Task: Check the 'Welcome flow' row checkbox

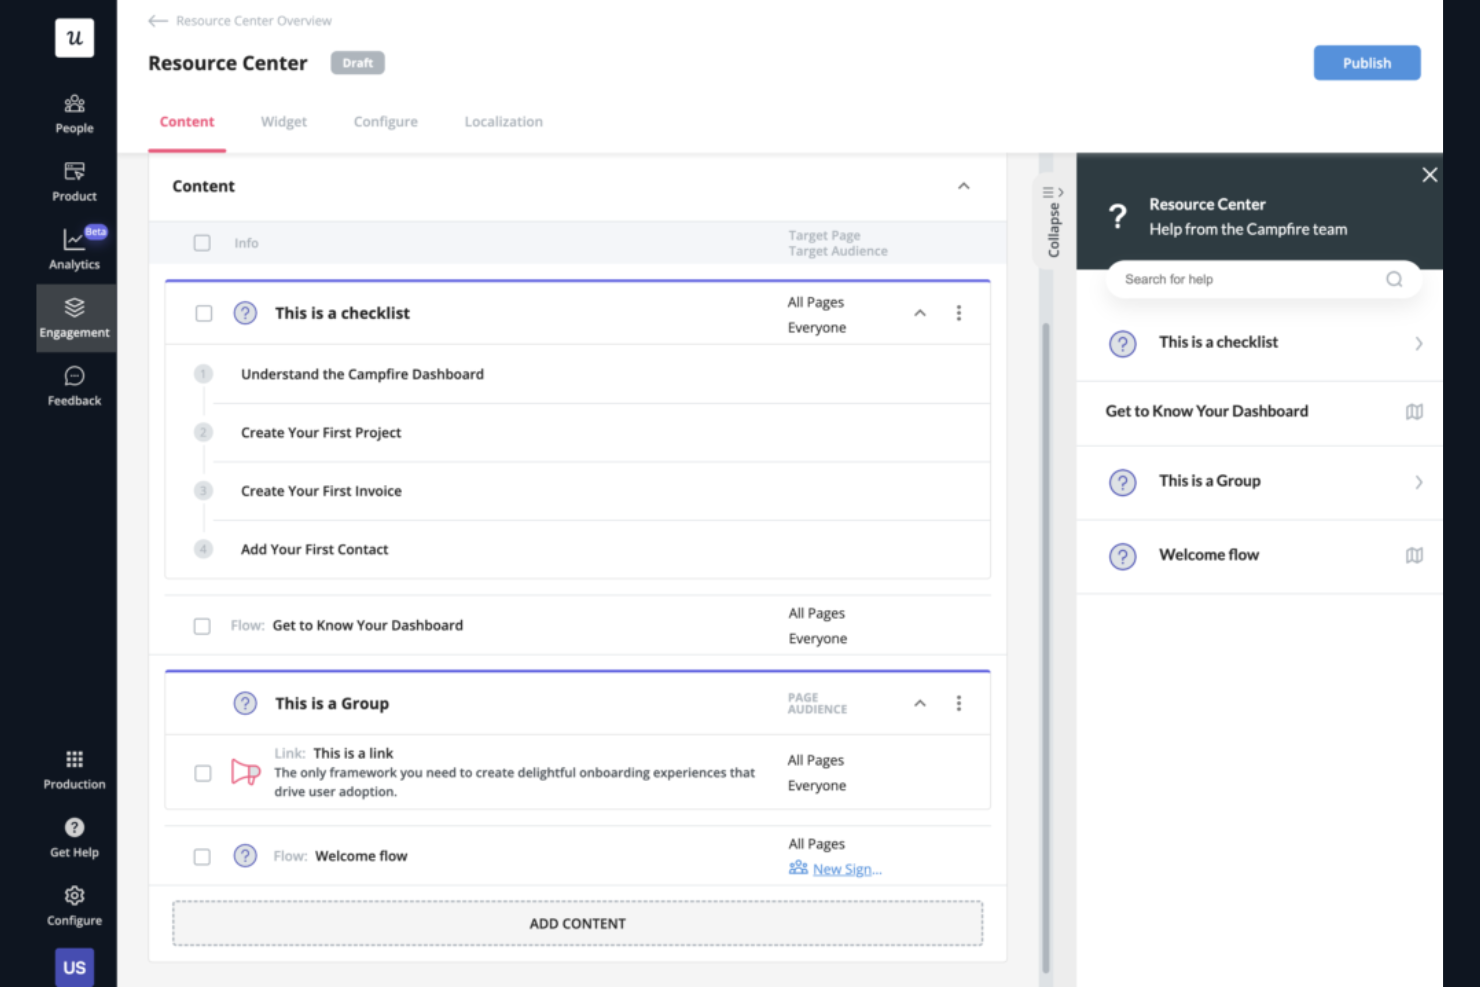Action: pyautogui.click(x=202, y=857)
